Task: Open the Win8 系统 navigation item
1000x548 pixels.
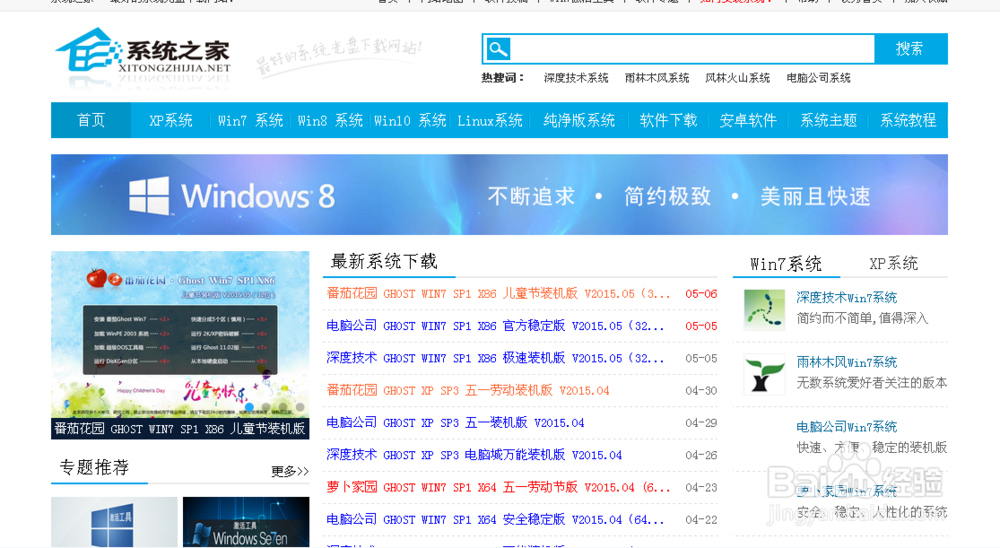Action: pos(330,121)
